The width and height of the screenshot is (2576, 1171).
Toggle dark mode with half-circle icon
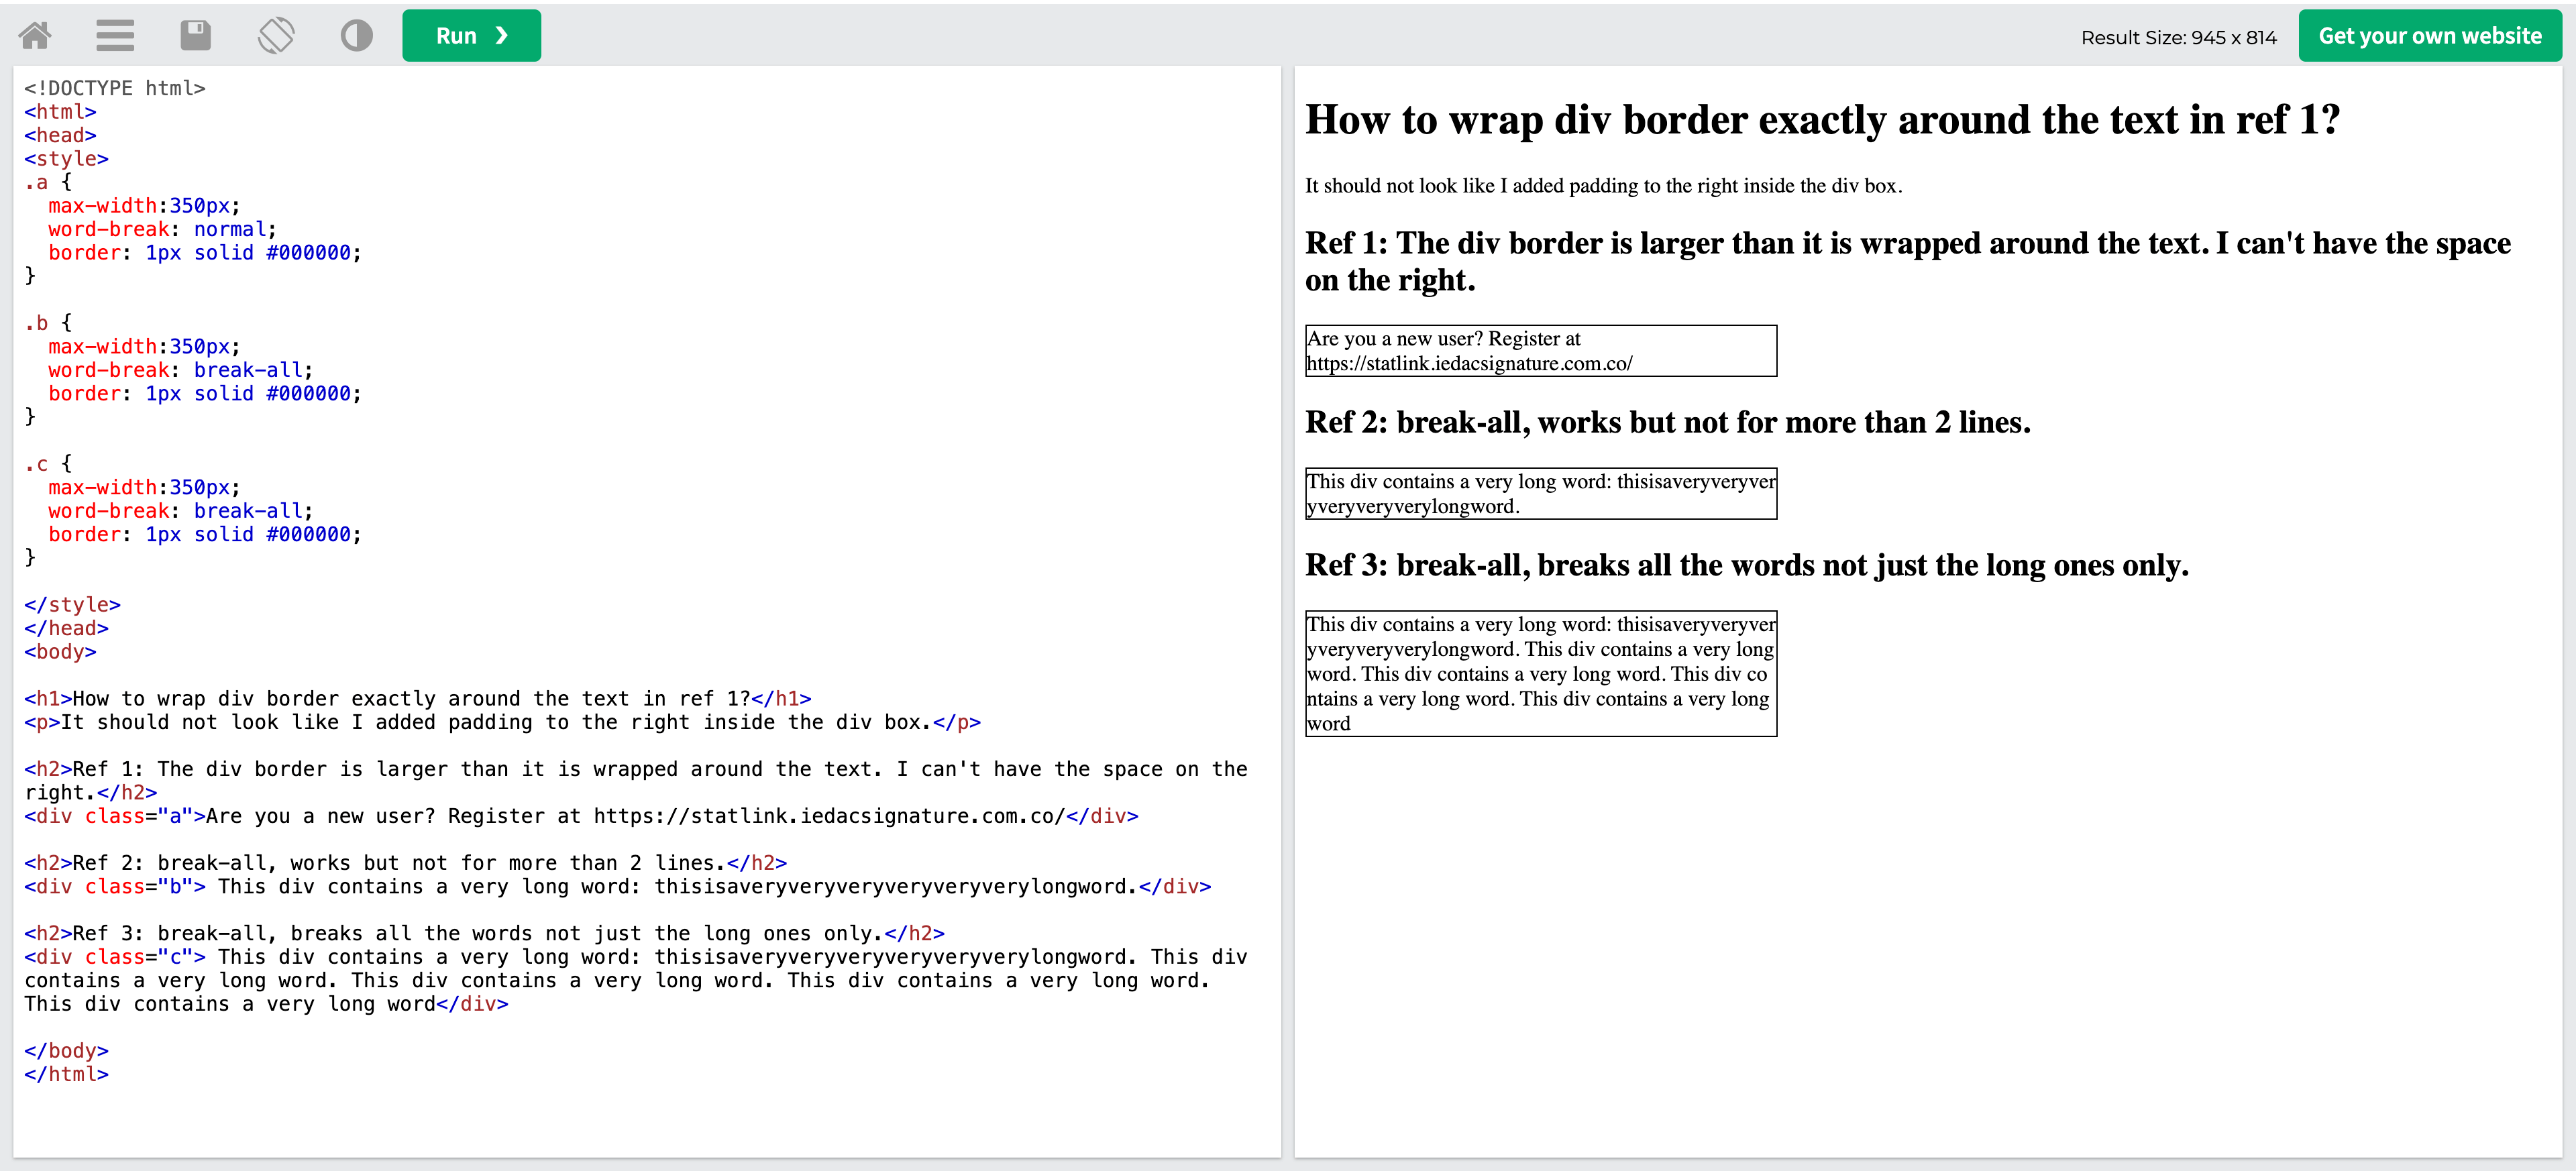click(356, 36)
